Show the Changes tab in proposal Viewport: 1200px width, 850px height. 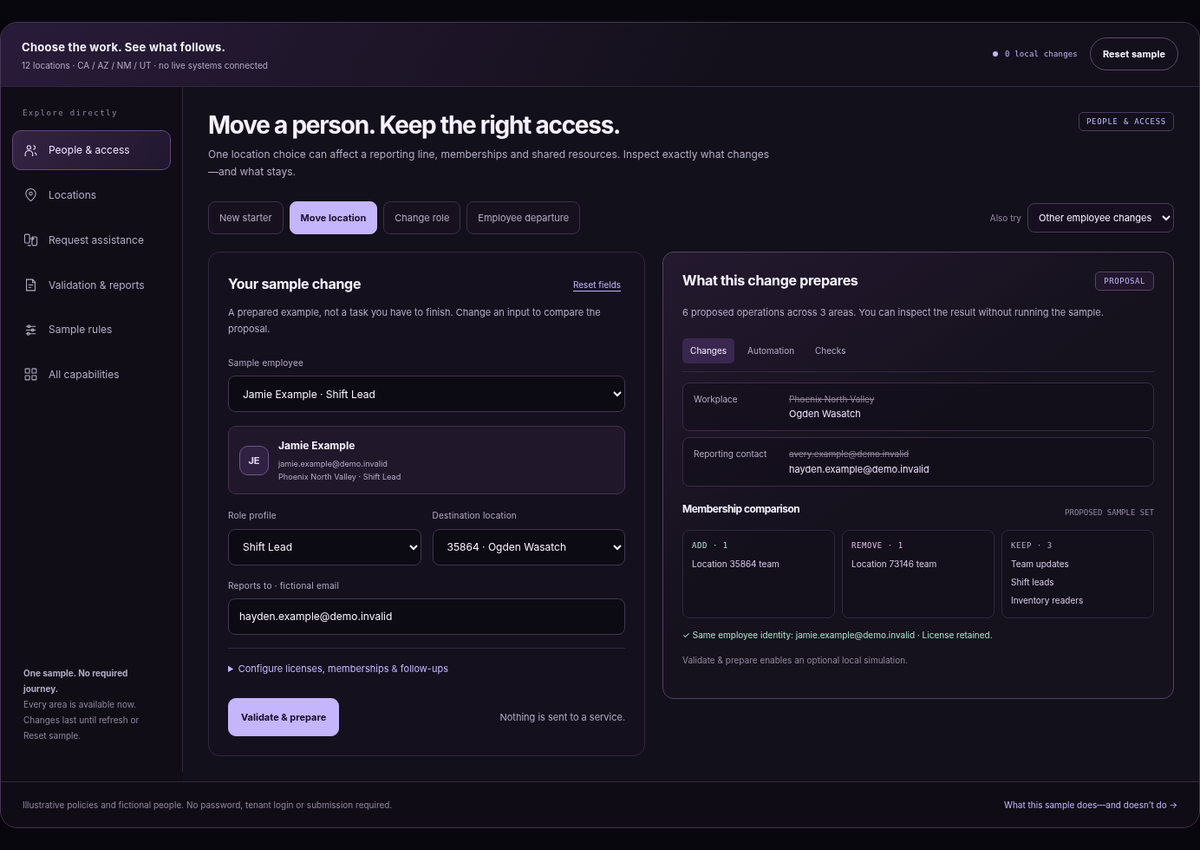[x=708, y=351]
